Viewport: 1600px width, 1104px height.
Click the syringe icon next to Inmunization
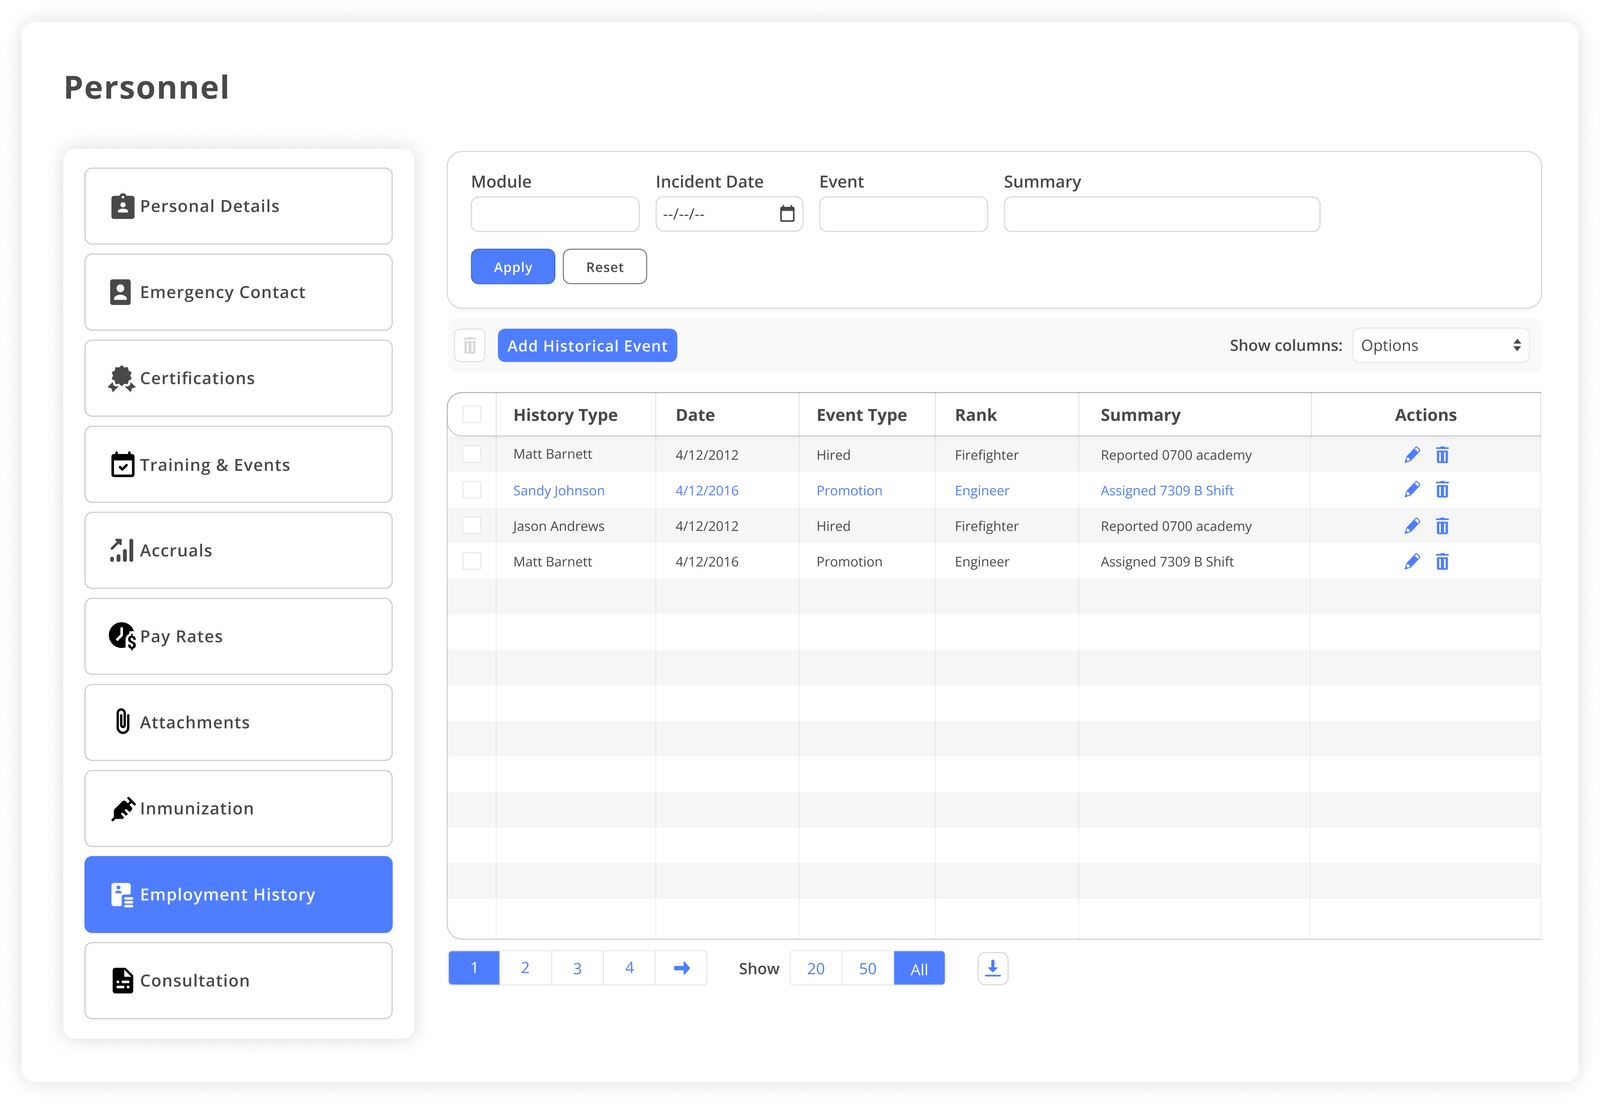(x=121, y=808)
